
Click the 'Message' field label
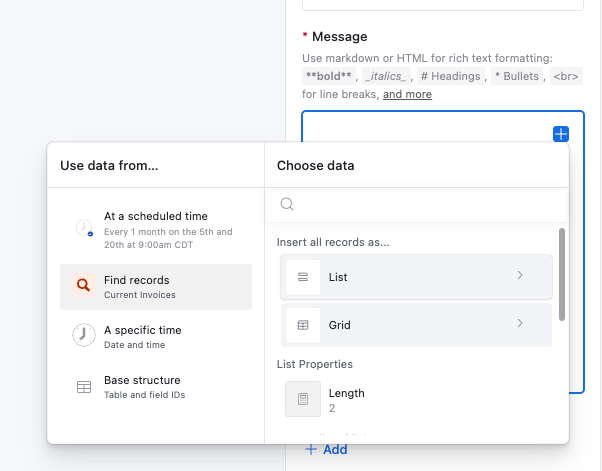pyautogui.click(x=339, y=36)
